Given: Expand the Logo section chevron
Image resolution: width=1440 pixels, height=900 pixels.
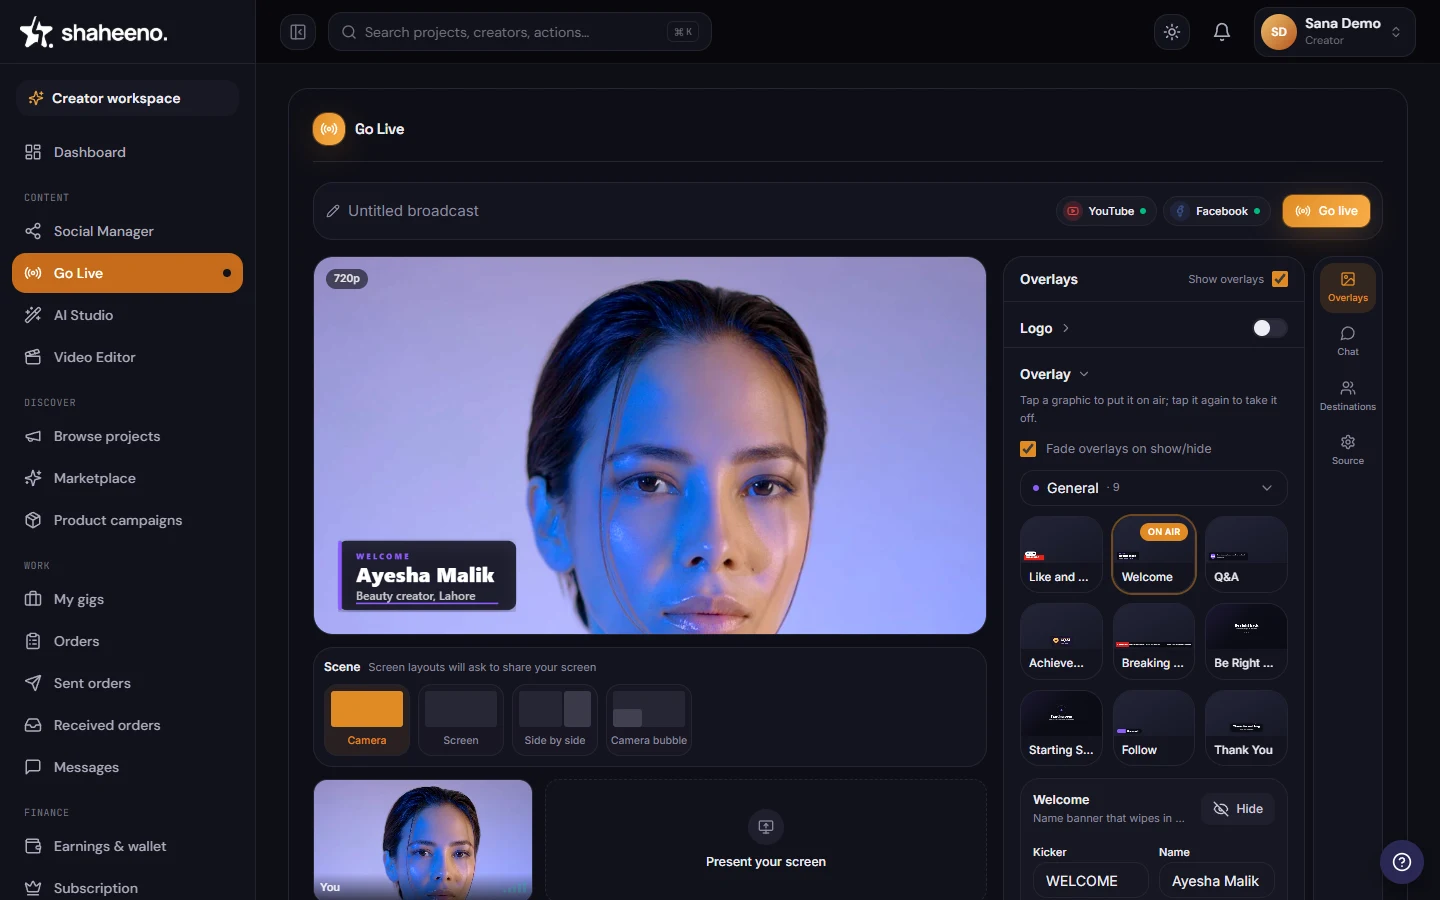Looking at the screenshot, I should pyautogui.click(x=1066, y=328).
